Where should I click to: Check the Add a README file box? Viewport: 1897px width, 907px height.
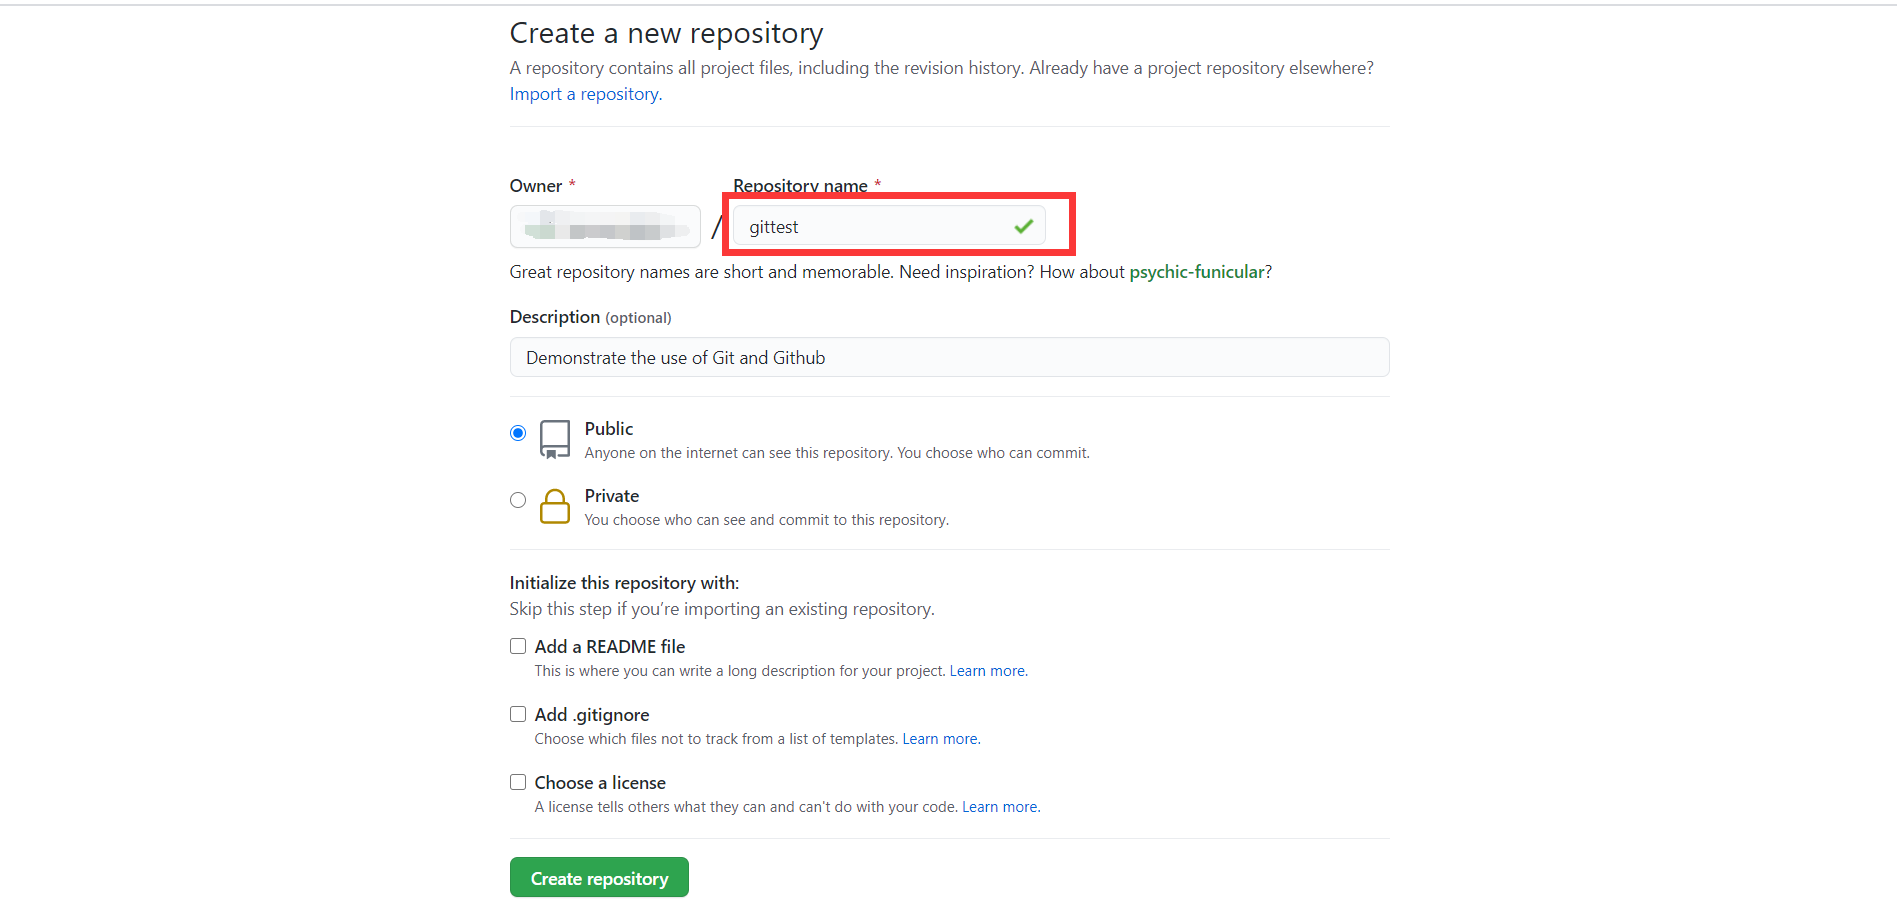pyautogui.click(x=518, y=646)
